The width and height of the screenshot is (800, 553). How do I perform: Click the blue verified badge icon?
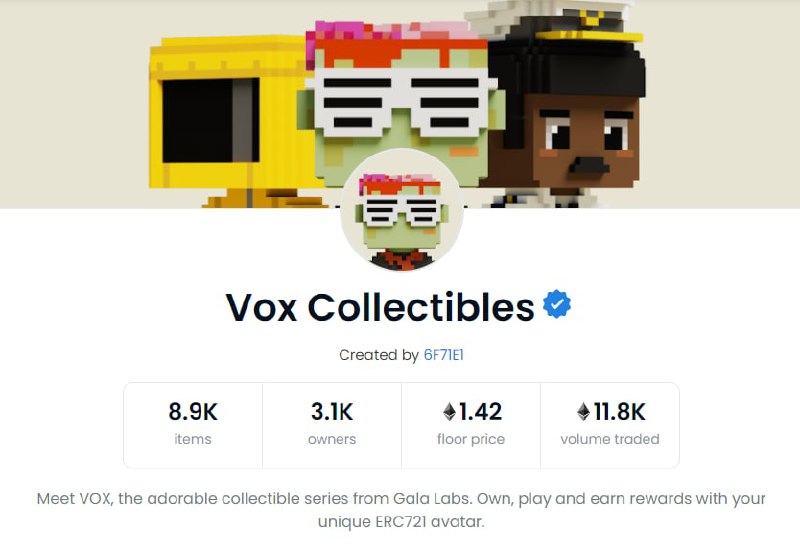tap(557, 305)
